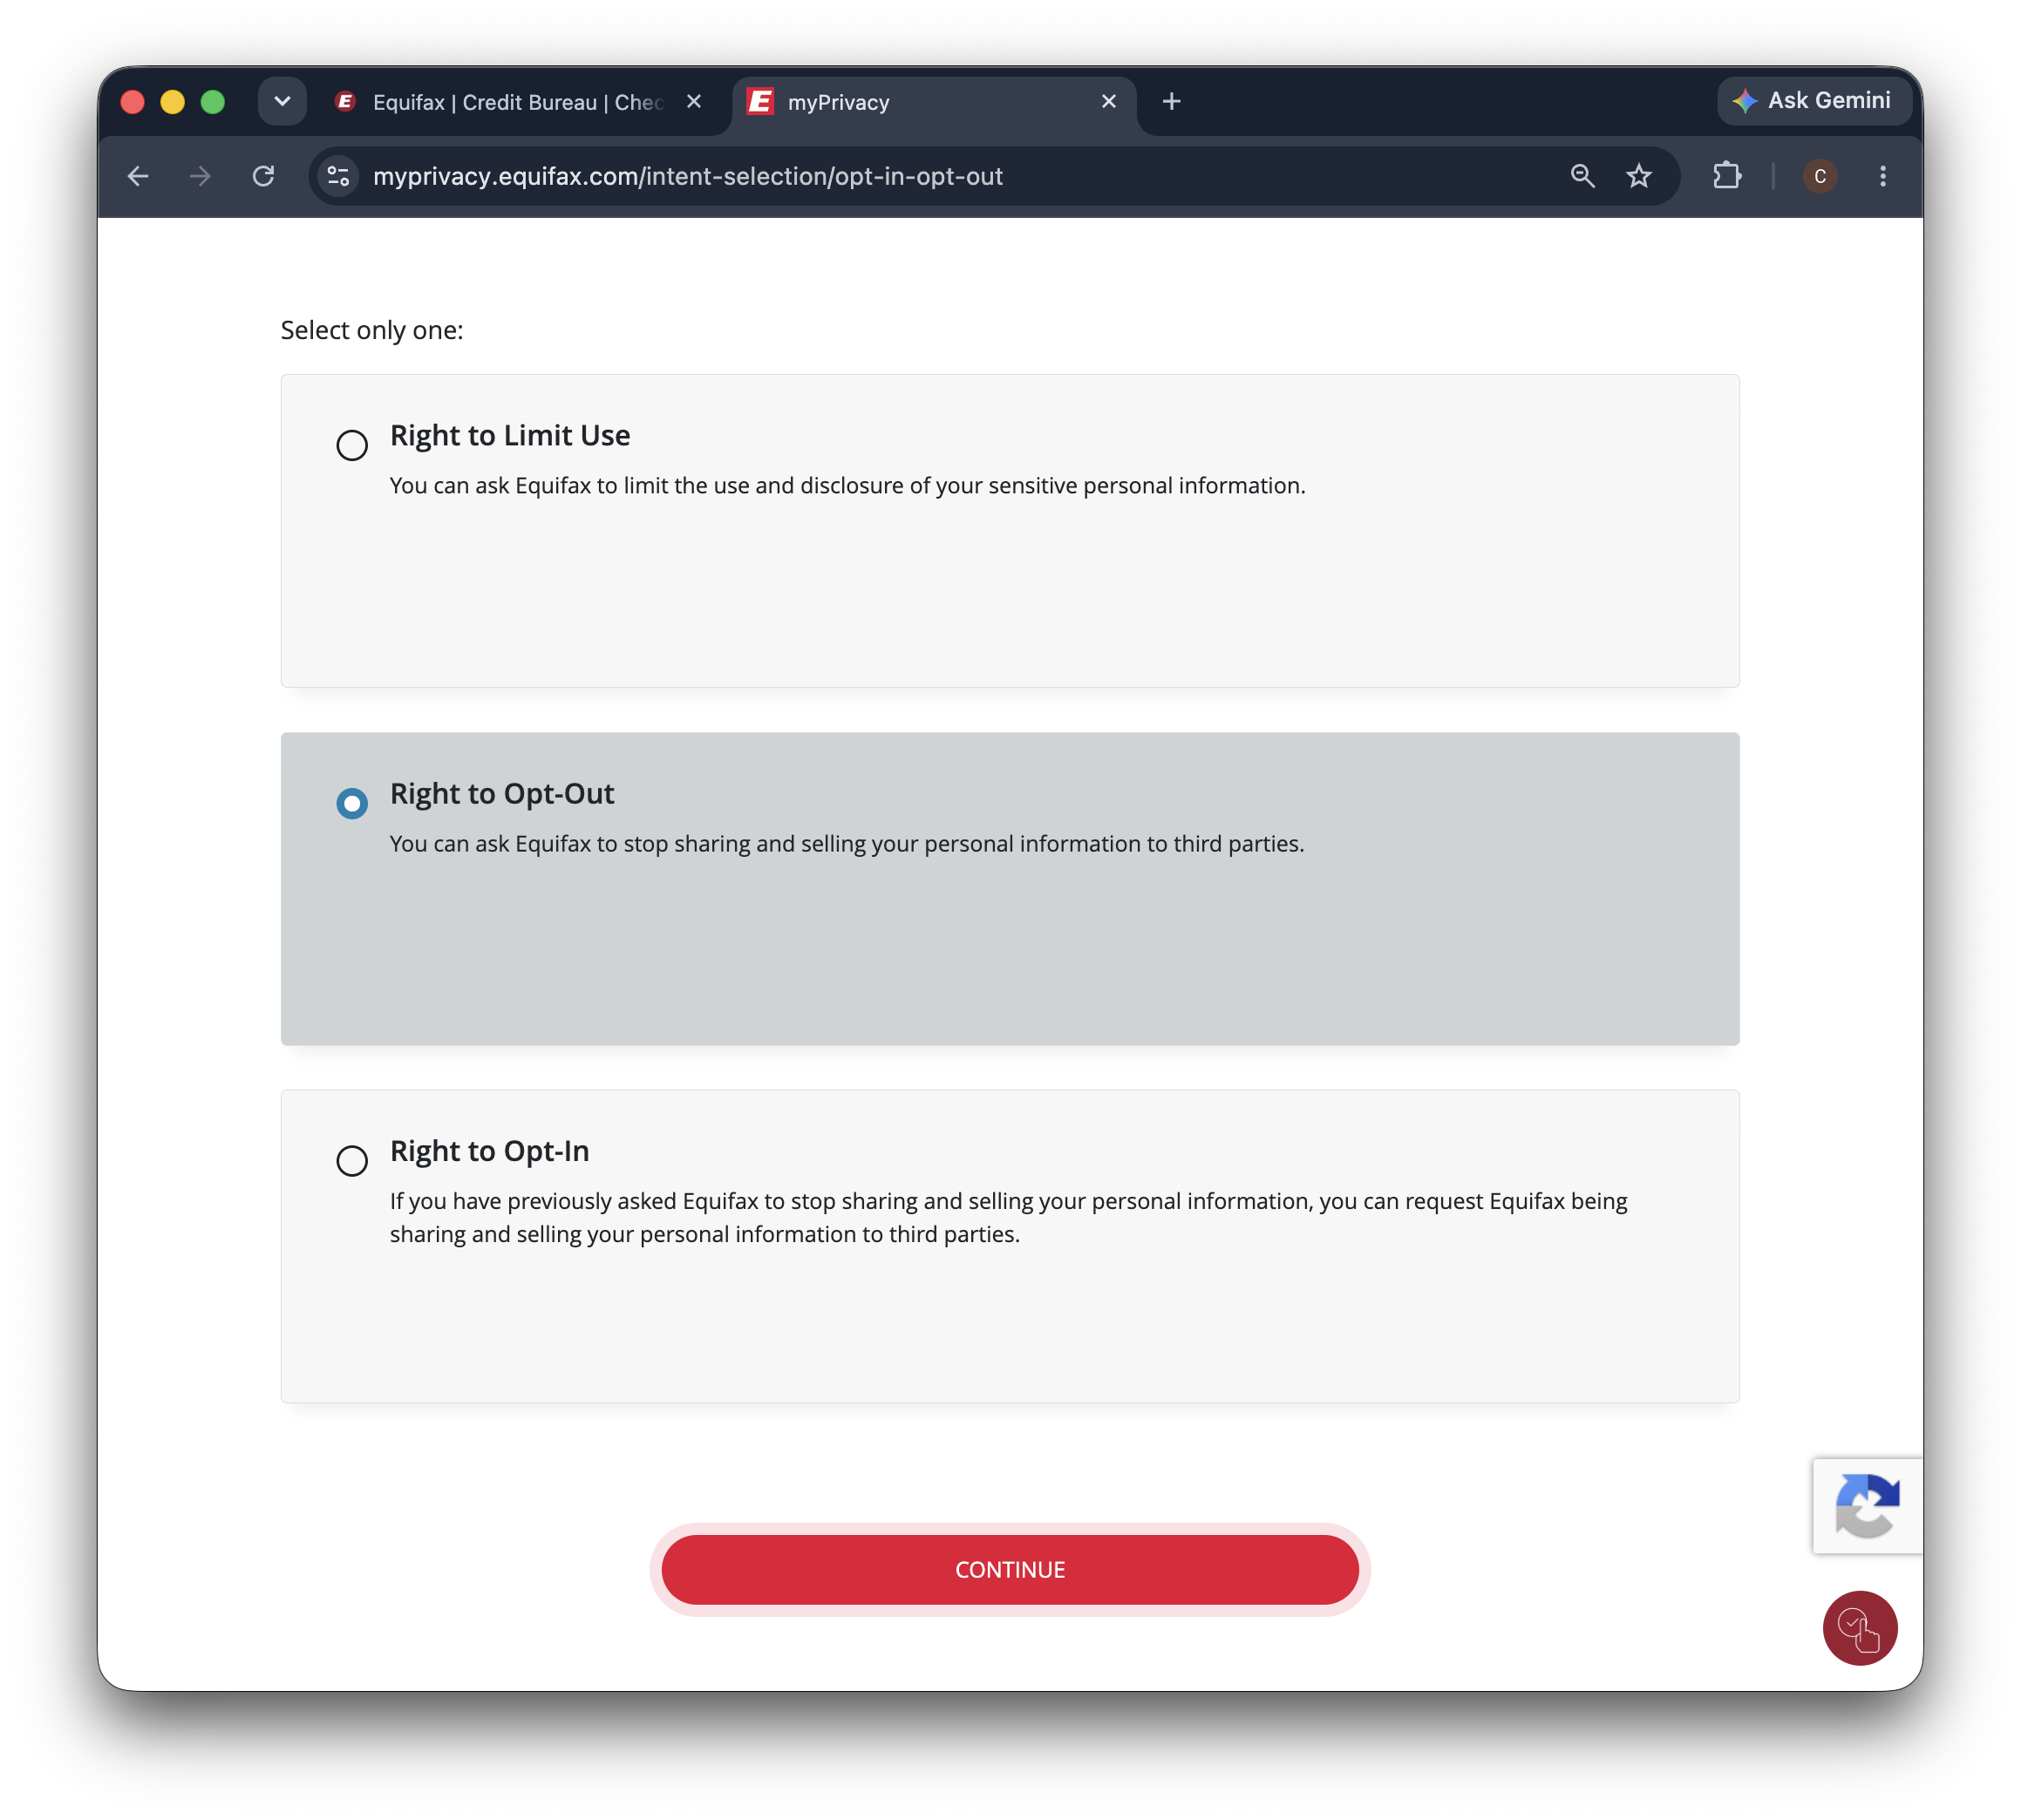Select the Right to Limit Use radio button

pyautogui.click(x=352, y=445)
